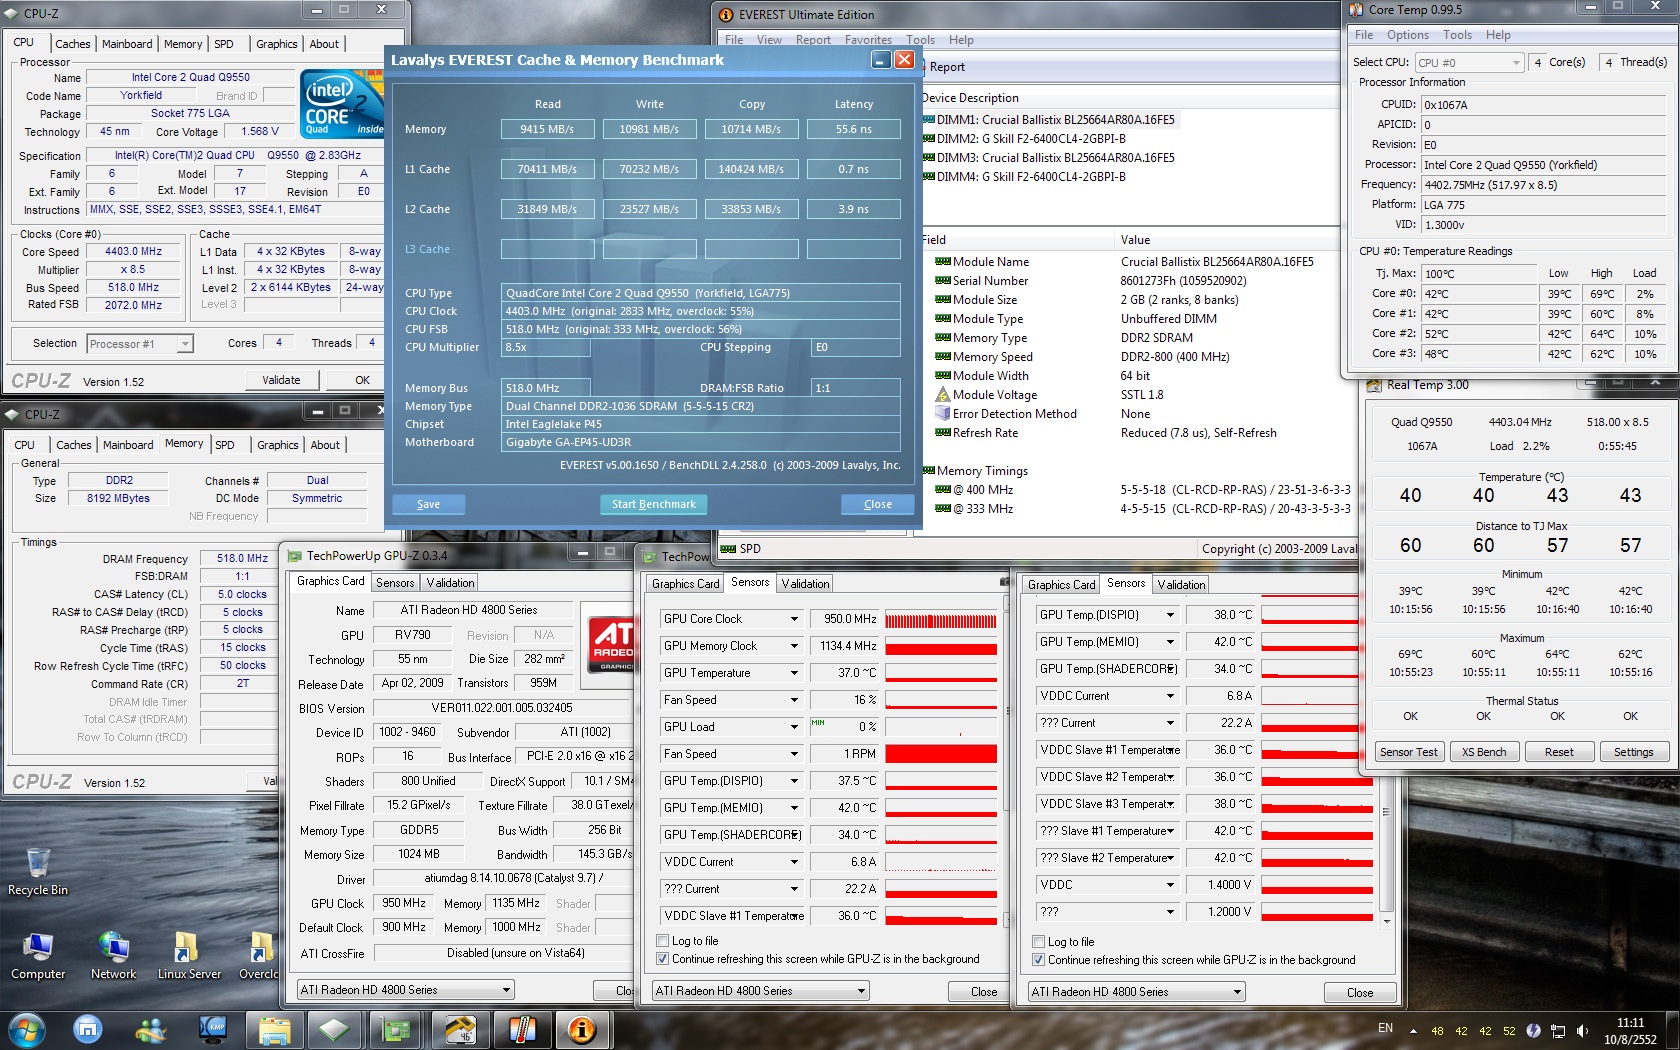The width and height of the screenshot is (1680, 1050).
Task: Toggle Continue refreshing checkbox in right GPU-Z
Action: click(1038, 960)
